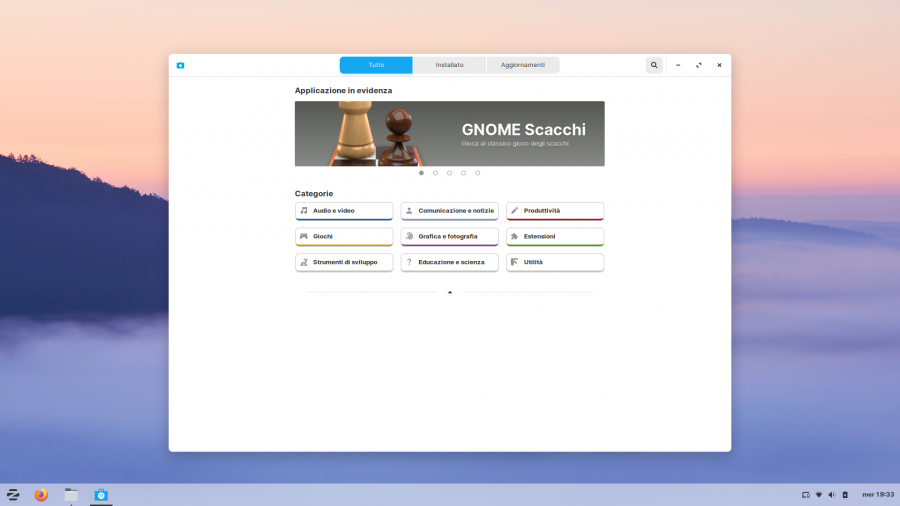Image resolution: width=900 pixels, height=506 pixels.
Task: Select the second carousel page dot
Action: [435, 173]
